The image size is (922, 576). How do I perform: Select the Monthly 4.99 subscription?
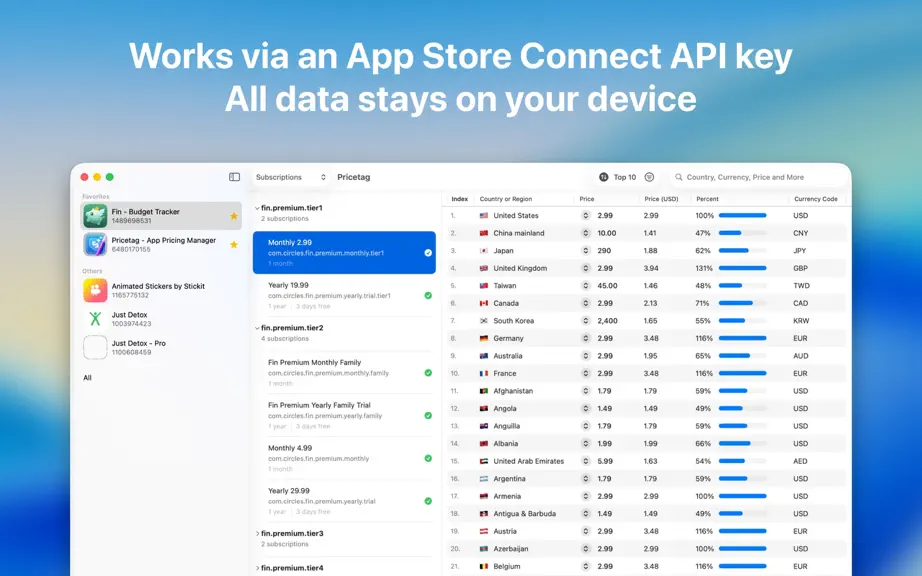[344, 458]
